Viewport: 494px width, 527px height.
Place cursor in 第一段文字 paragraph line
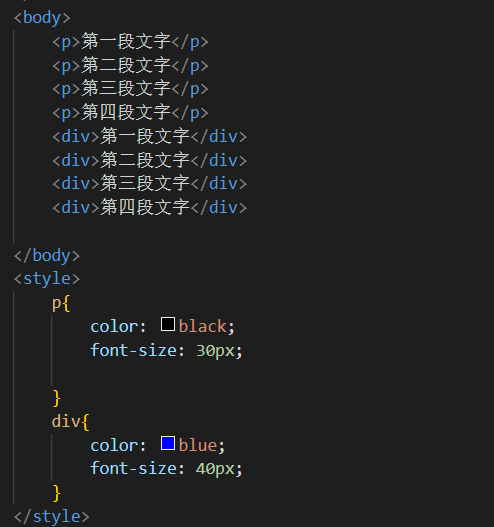pos(130,42)
